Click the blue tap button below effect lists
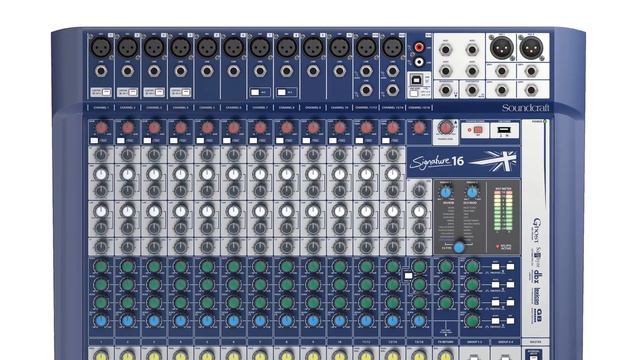The width and height of the screenshot is (640, 360). point(459,247)
